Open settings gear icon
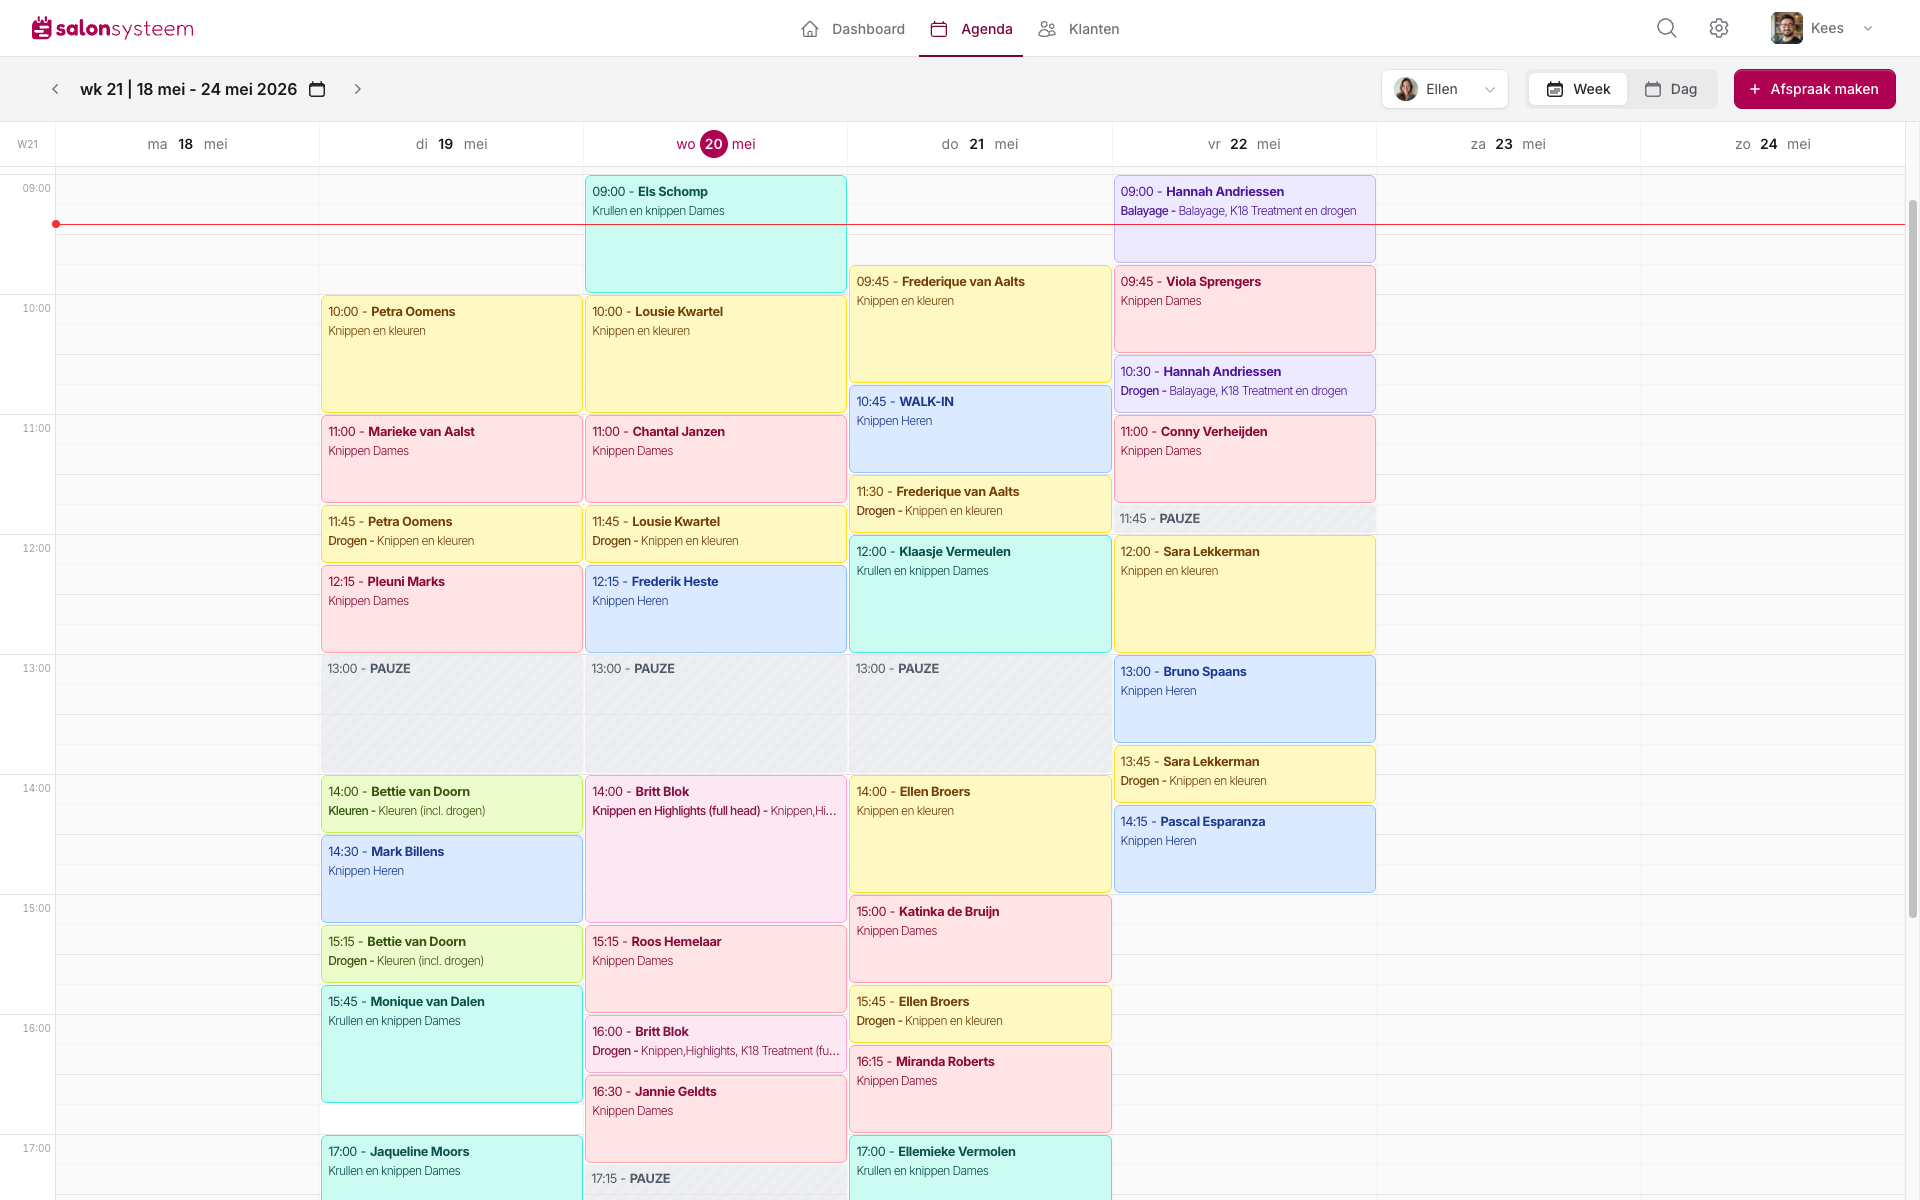The height and width of the screenshot is (1200, 1920). point(1719,28)
